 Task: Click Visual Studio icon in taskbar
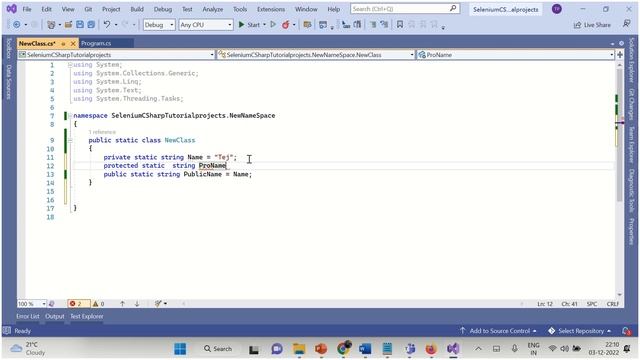click(x=453, y=349)
